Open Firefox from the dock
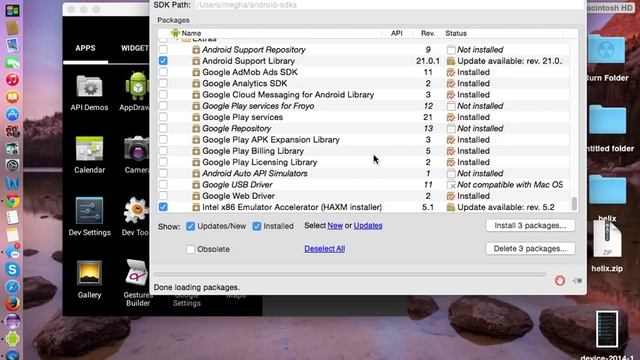The height and width of the screenshot is (360, 640). (x=12, y=304)
